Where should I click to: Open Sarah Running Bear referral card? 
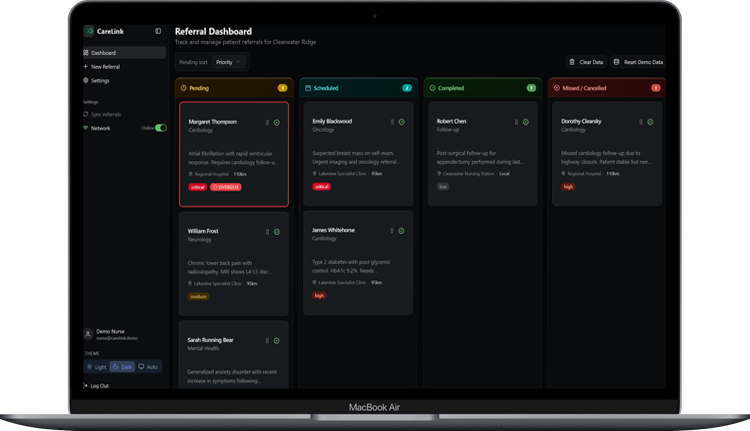[233, 355]
